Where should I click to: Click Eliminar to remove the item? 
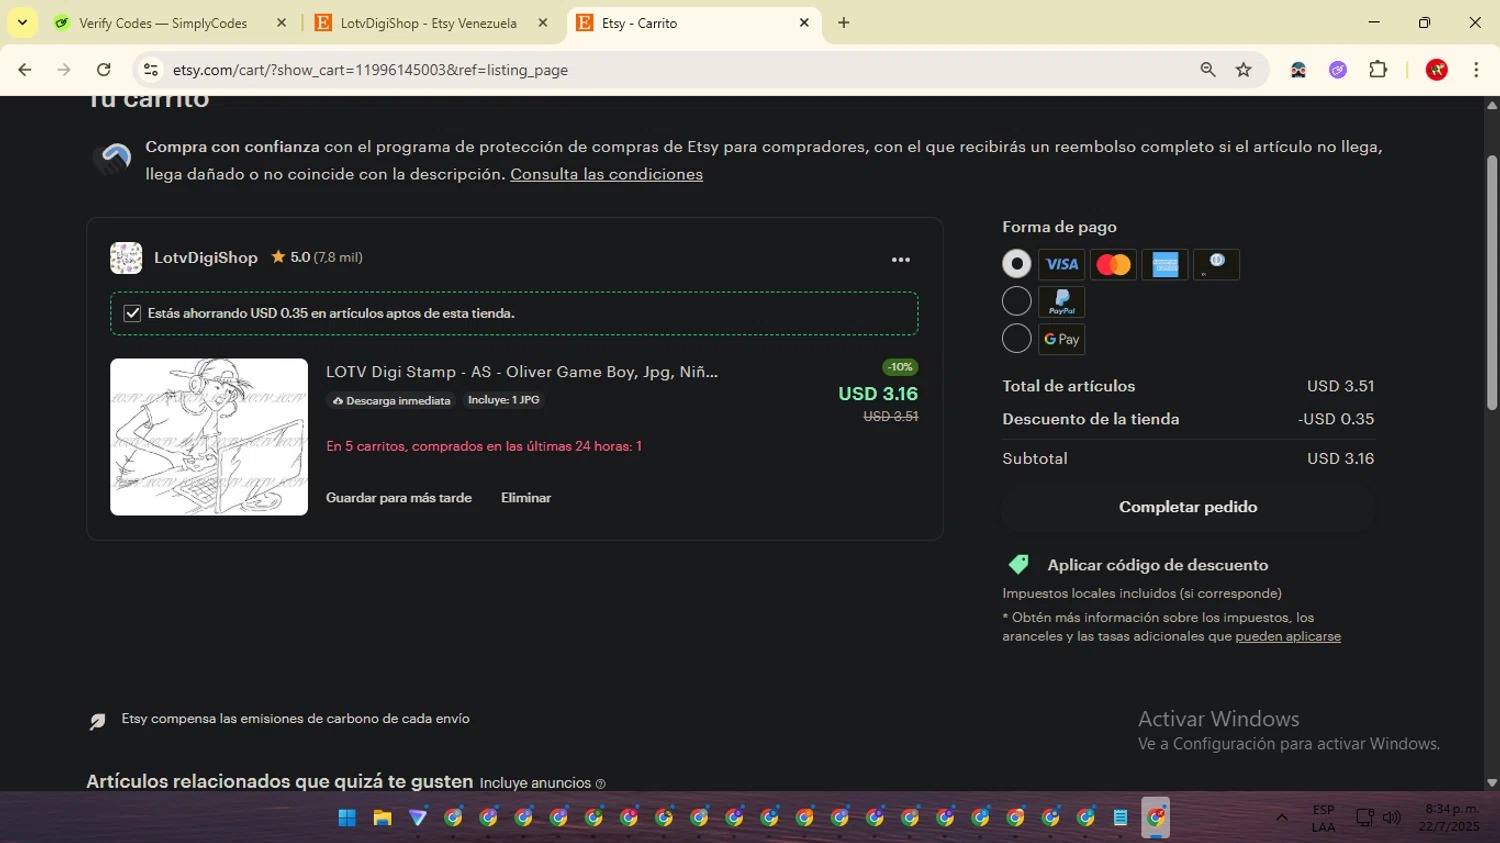[526, 498]
